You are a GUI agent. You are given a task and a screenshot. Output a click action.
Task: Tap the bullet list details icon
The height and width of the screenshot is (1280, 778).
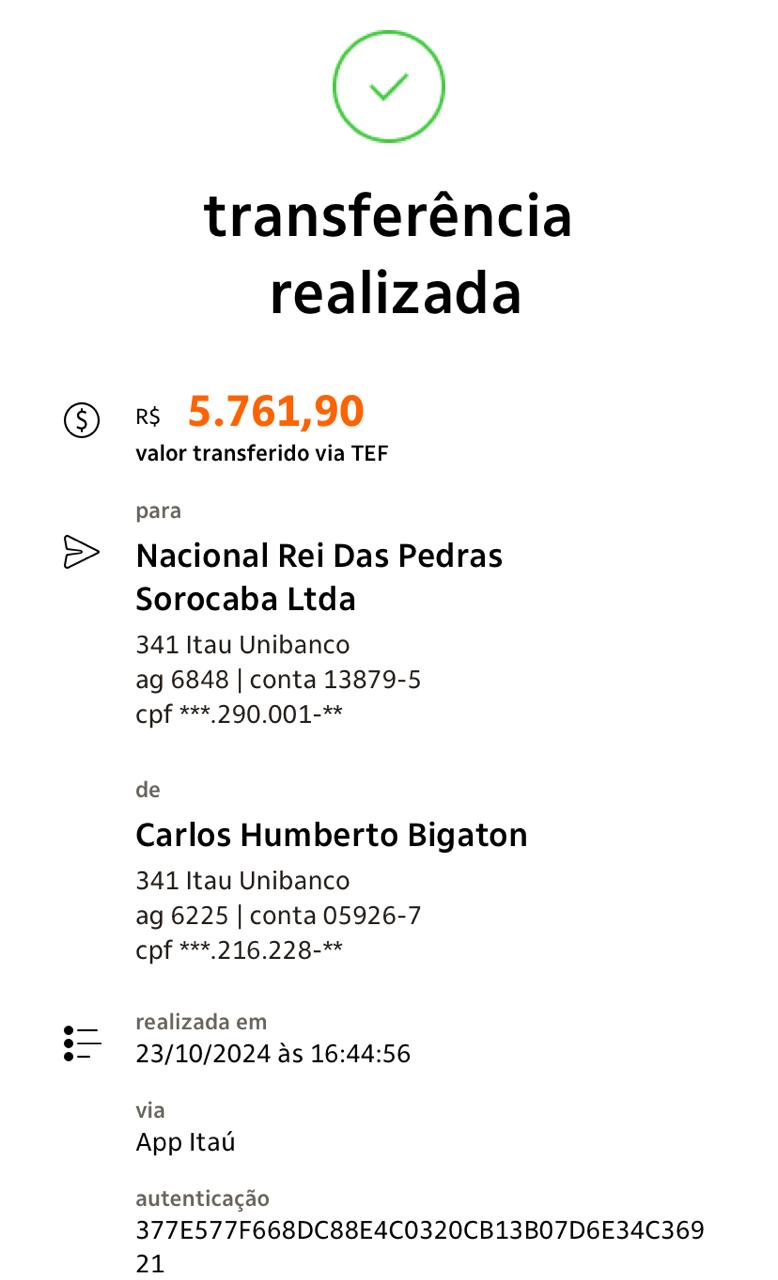pos(81,1042)
